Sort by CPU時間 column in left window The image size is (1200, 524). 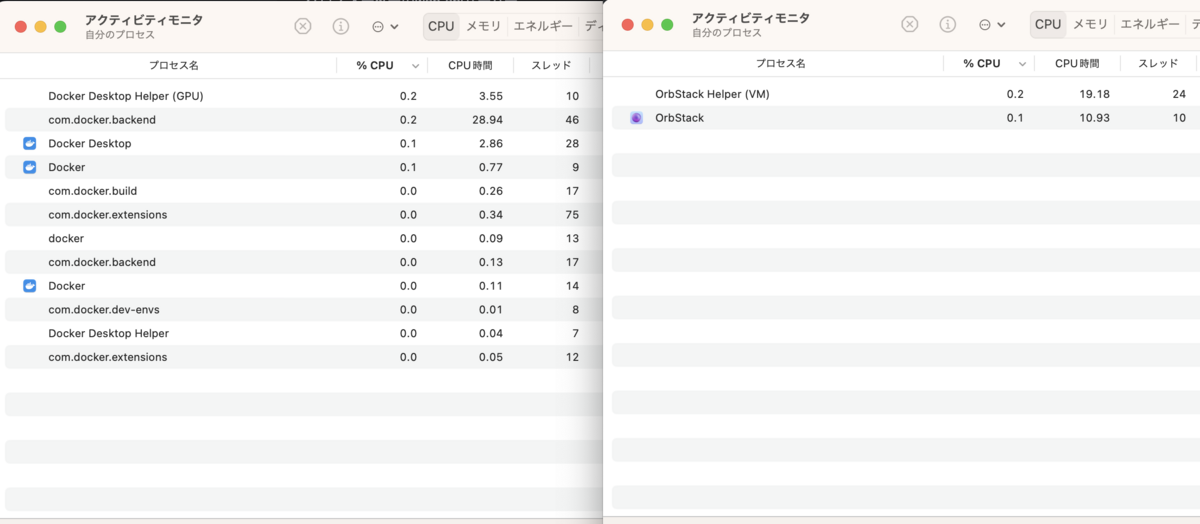pos(470,65)
